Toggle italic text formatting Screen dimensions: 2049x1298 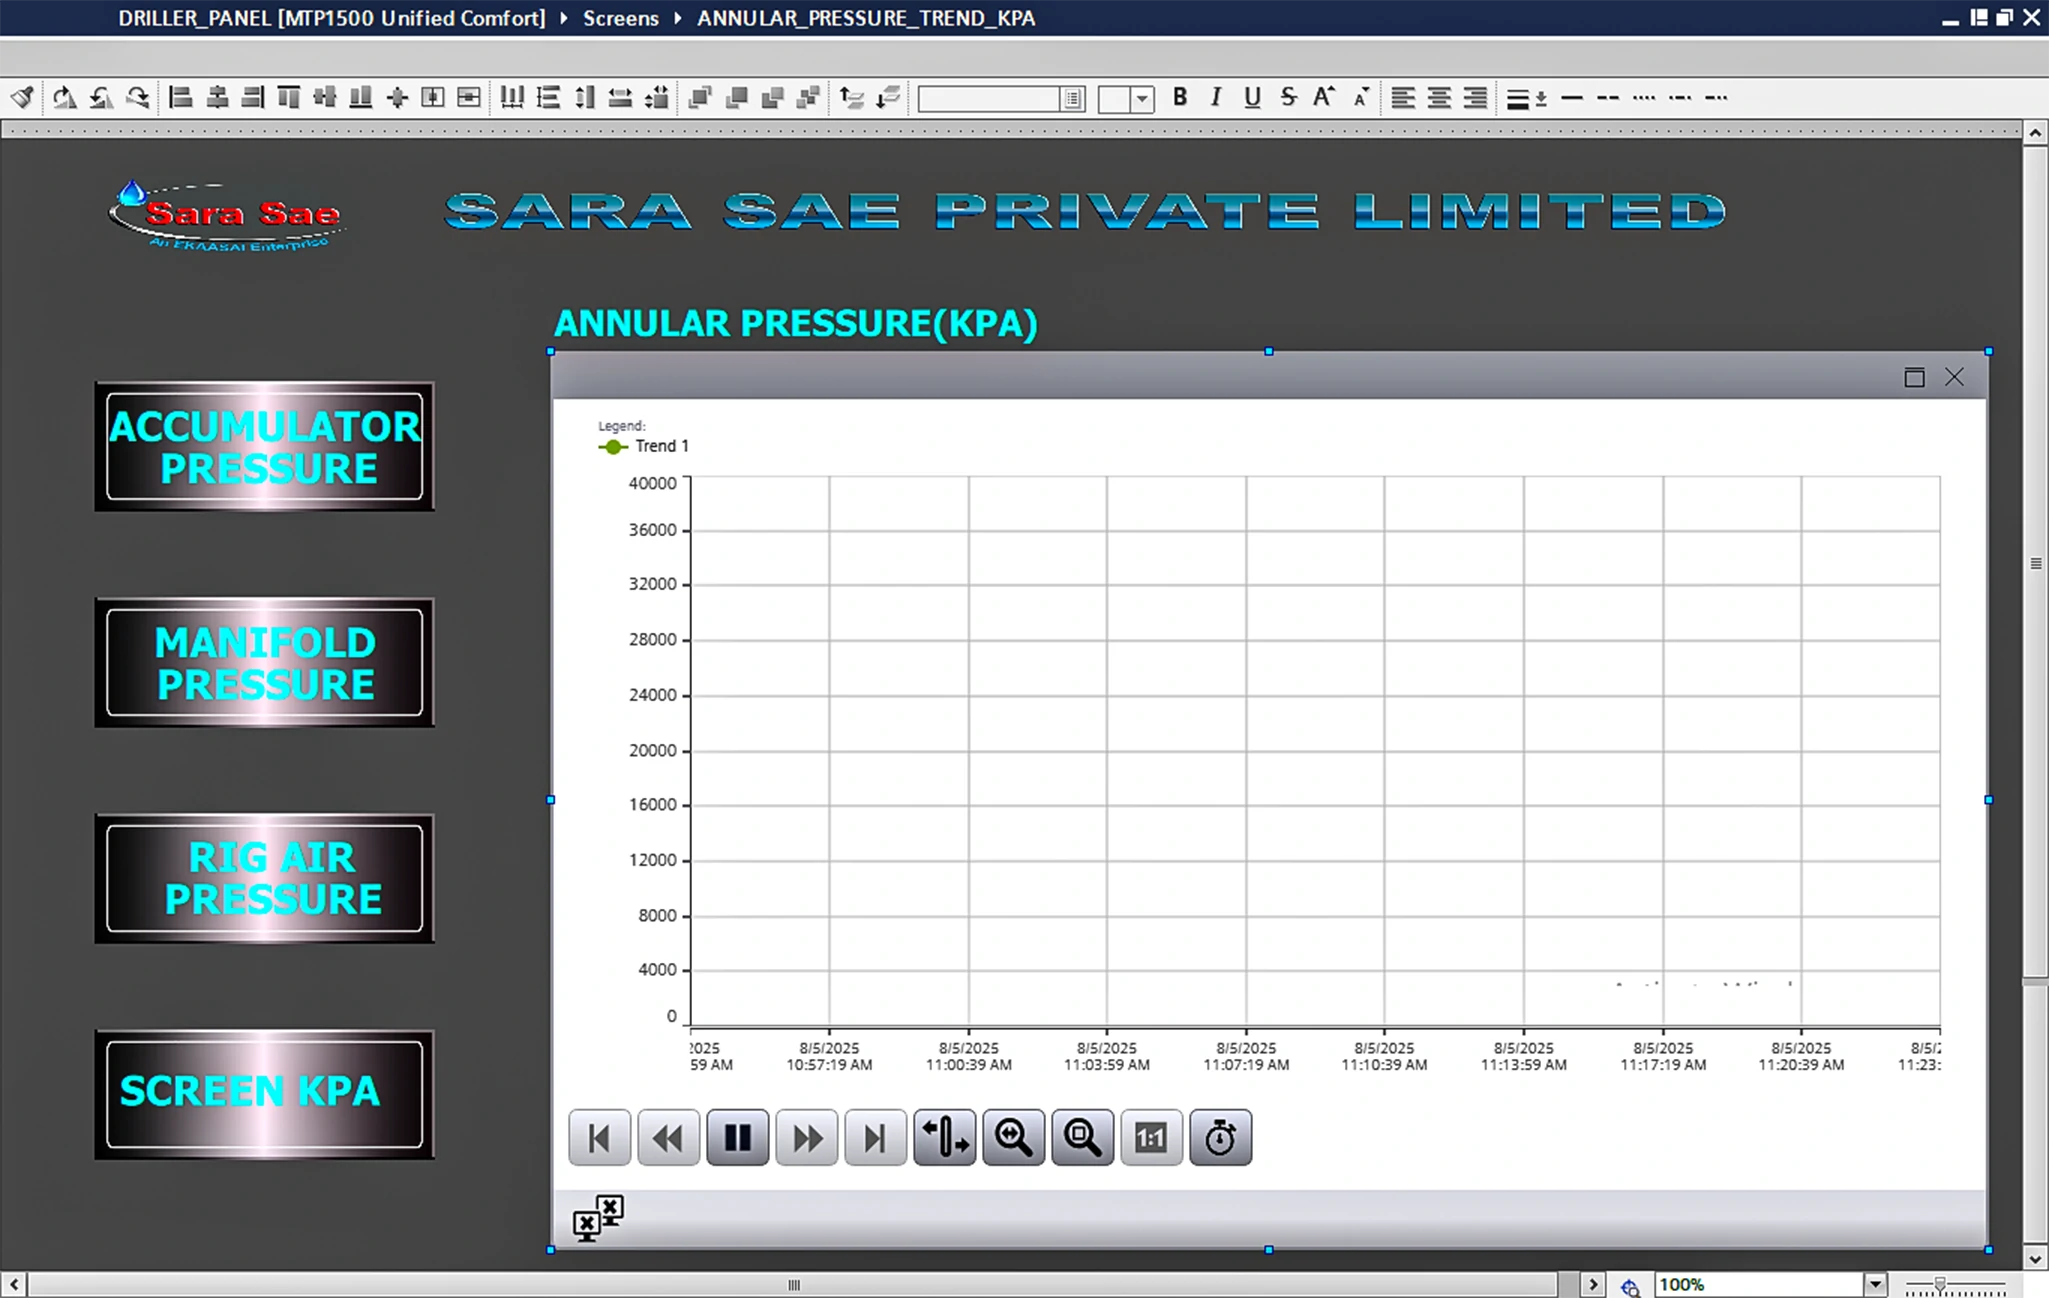pyautogui.click(x=1216, y=98)
